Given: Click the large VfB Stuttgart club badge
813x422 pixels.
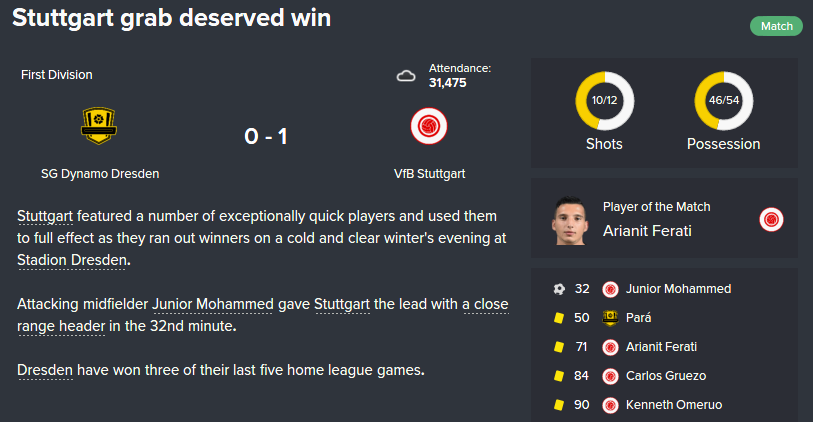Looking at the screenshot, I should [429, 126].
